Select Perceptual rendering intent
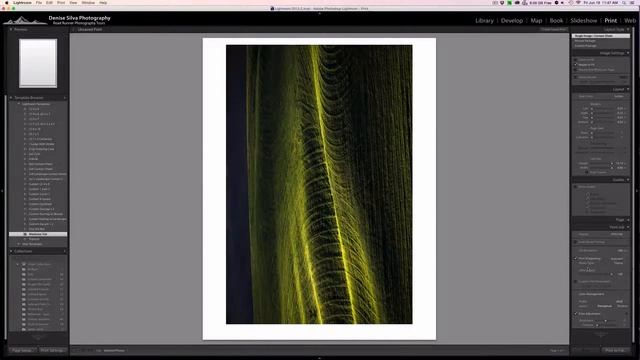Viewport: 640px width, 360px height. 604,306
